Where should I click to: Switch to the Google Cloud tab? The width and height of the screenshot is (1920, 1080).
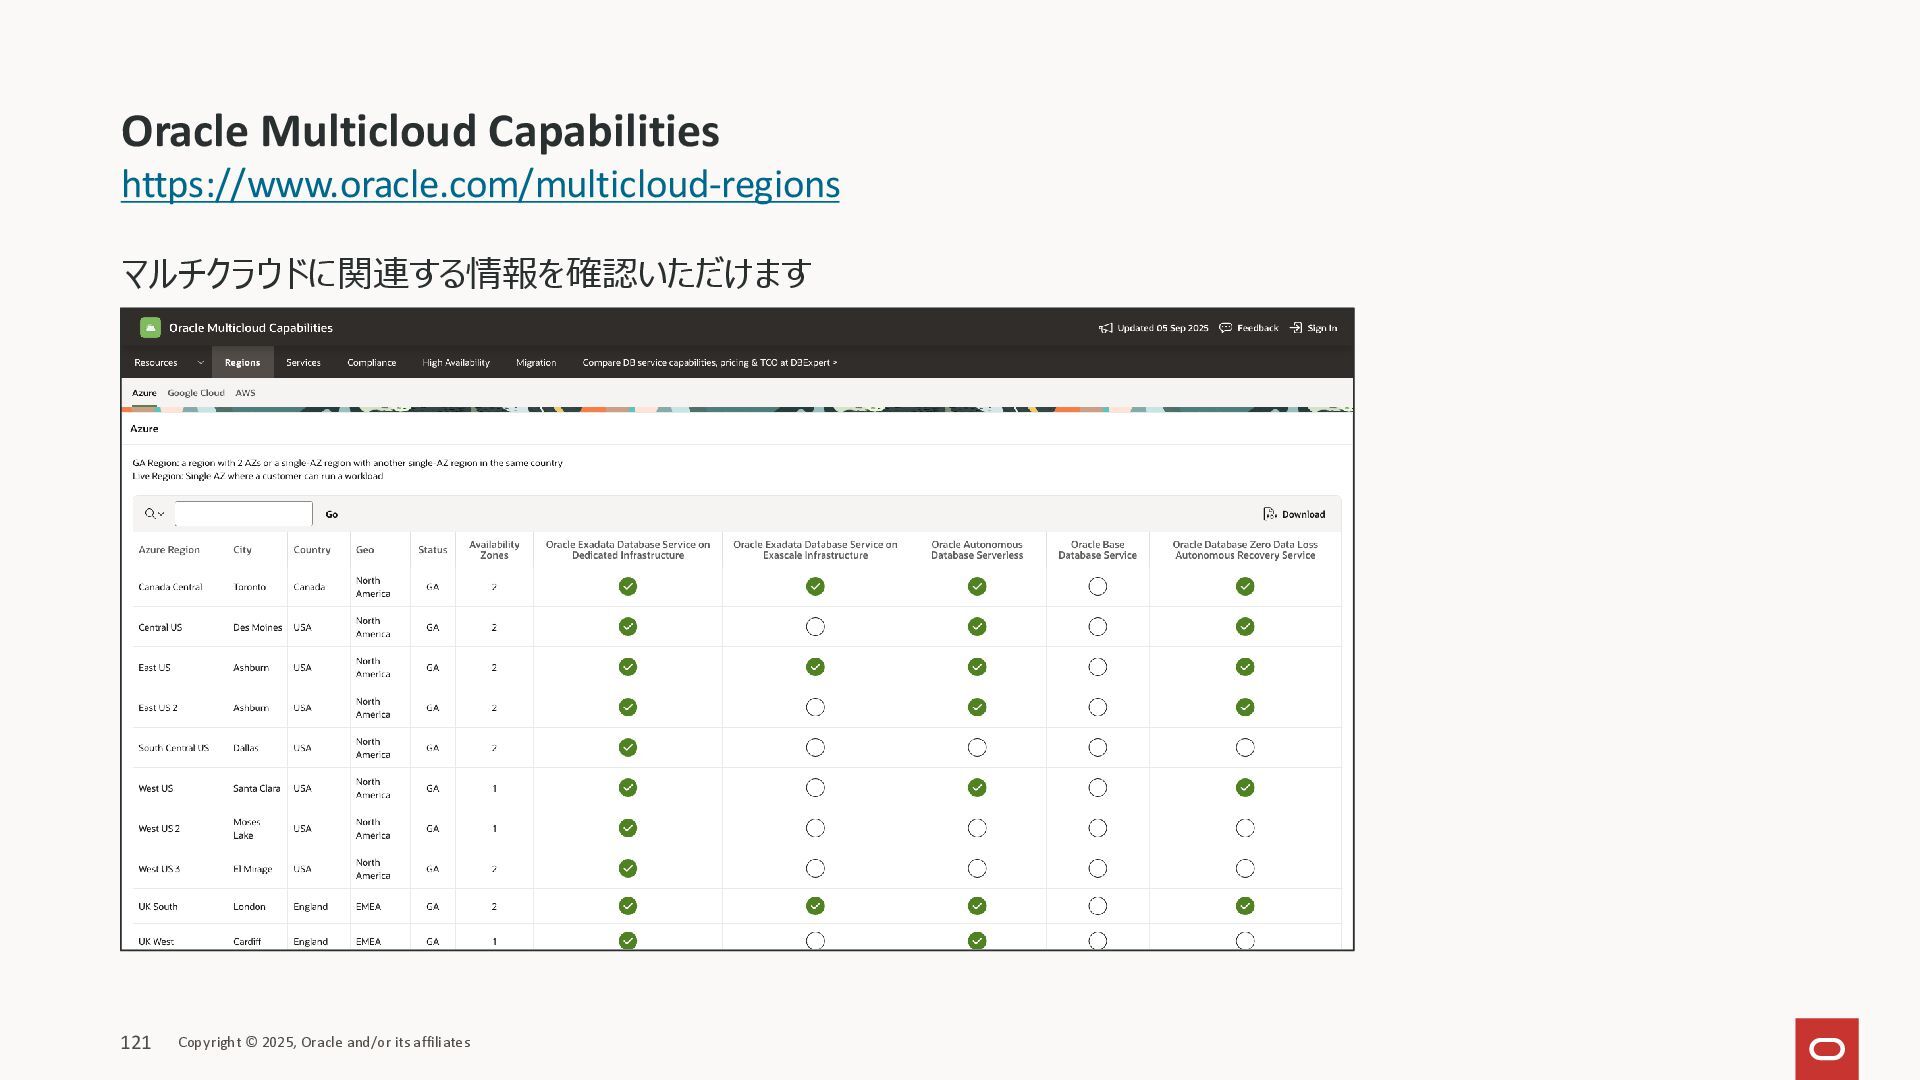click(x=196, y=393)
